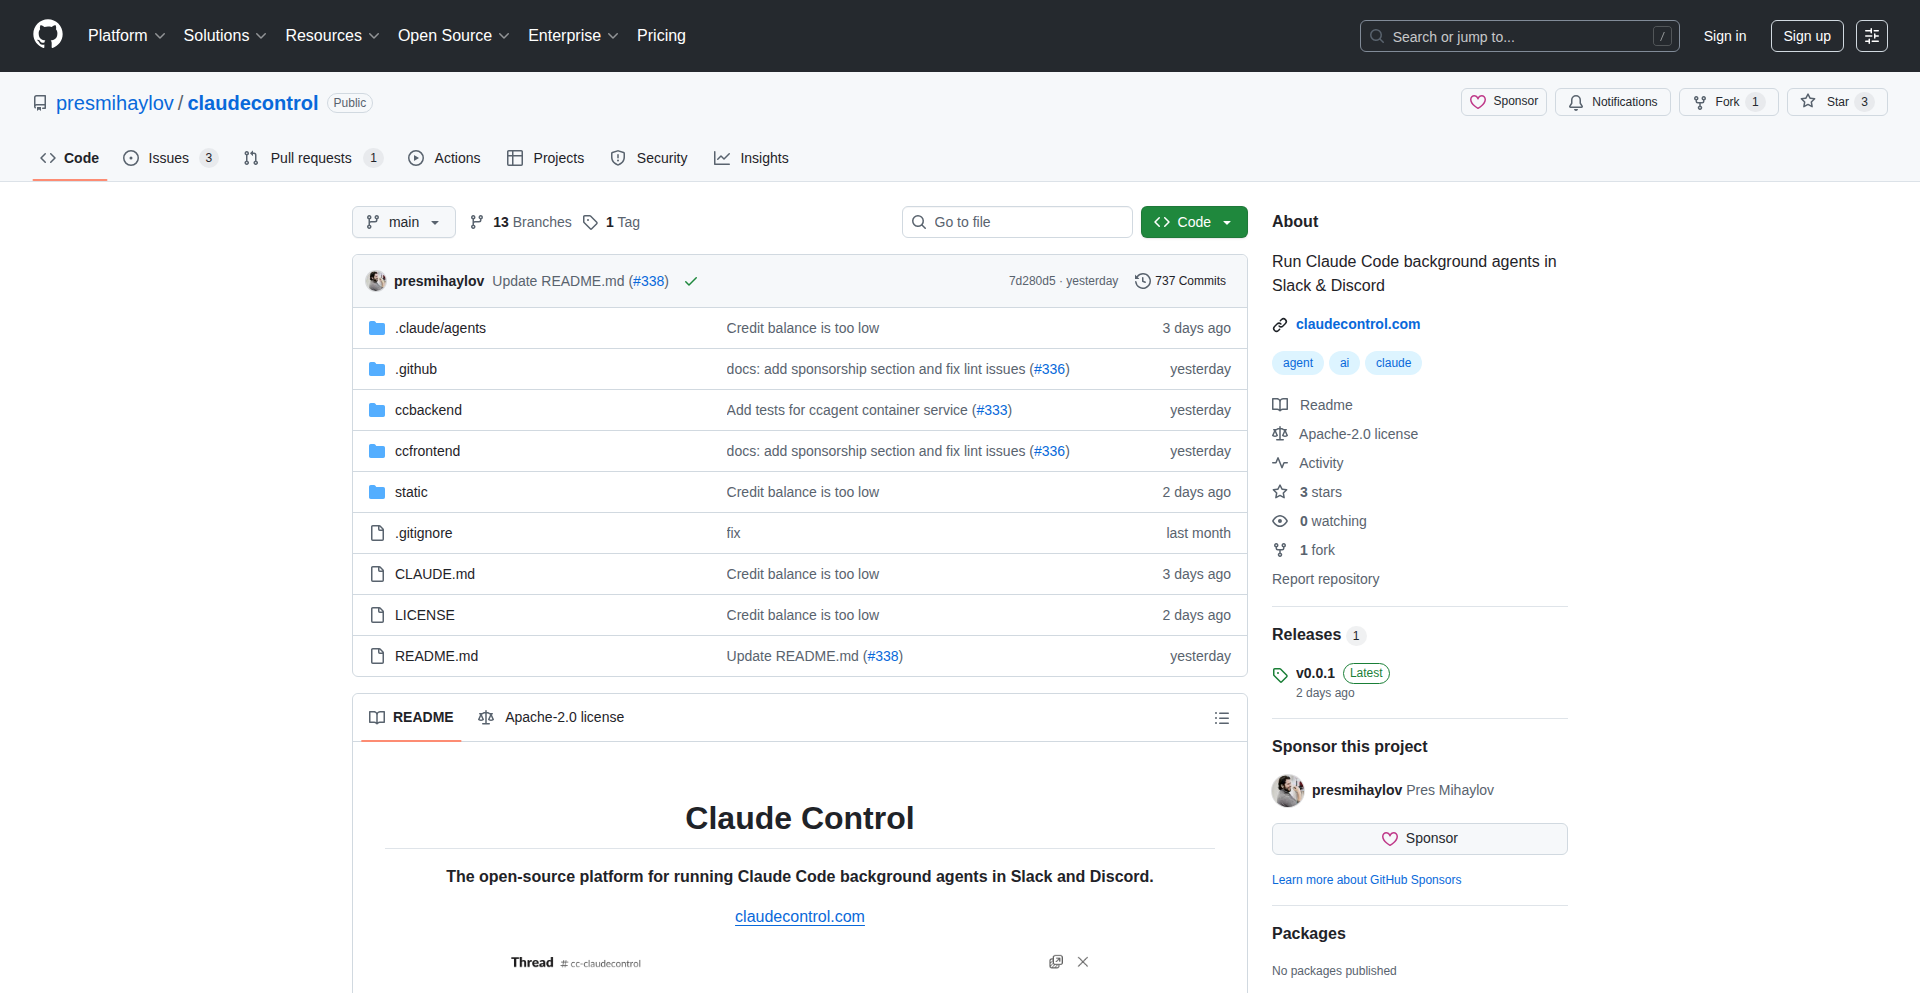Screen dimensions: 1920x993
Task: Open the Insights tab
Action: tap(751, 158)
